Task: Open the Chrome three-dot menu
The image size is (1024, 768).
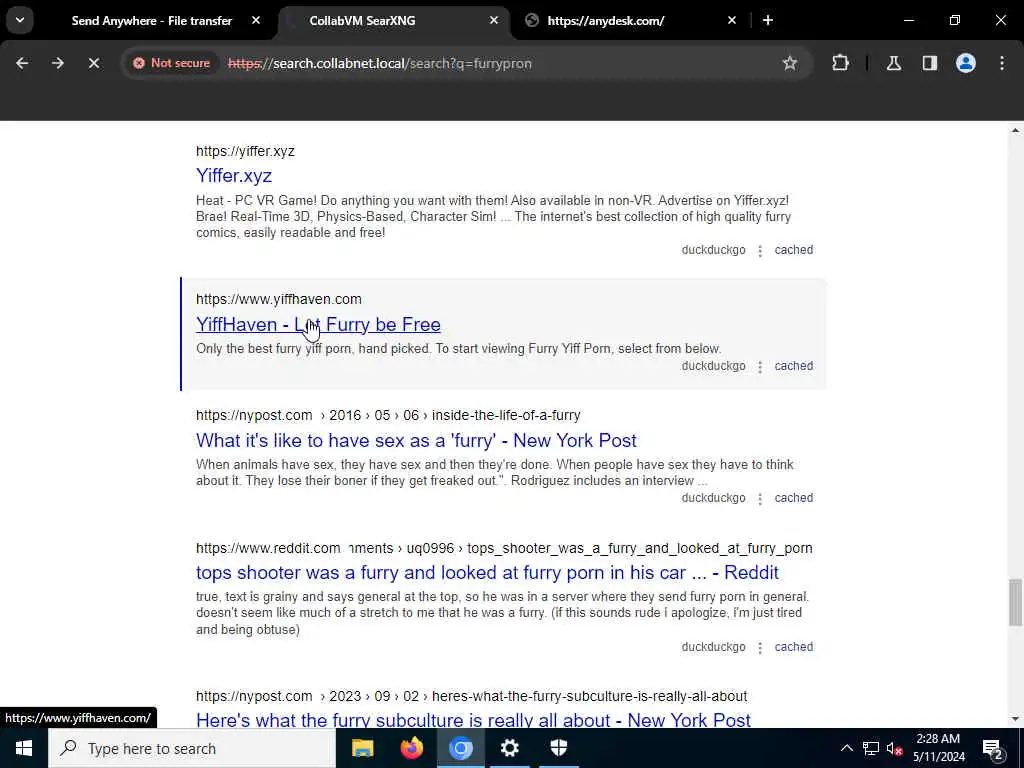Action: [x=1002, y=63]
